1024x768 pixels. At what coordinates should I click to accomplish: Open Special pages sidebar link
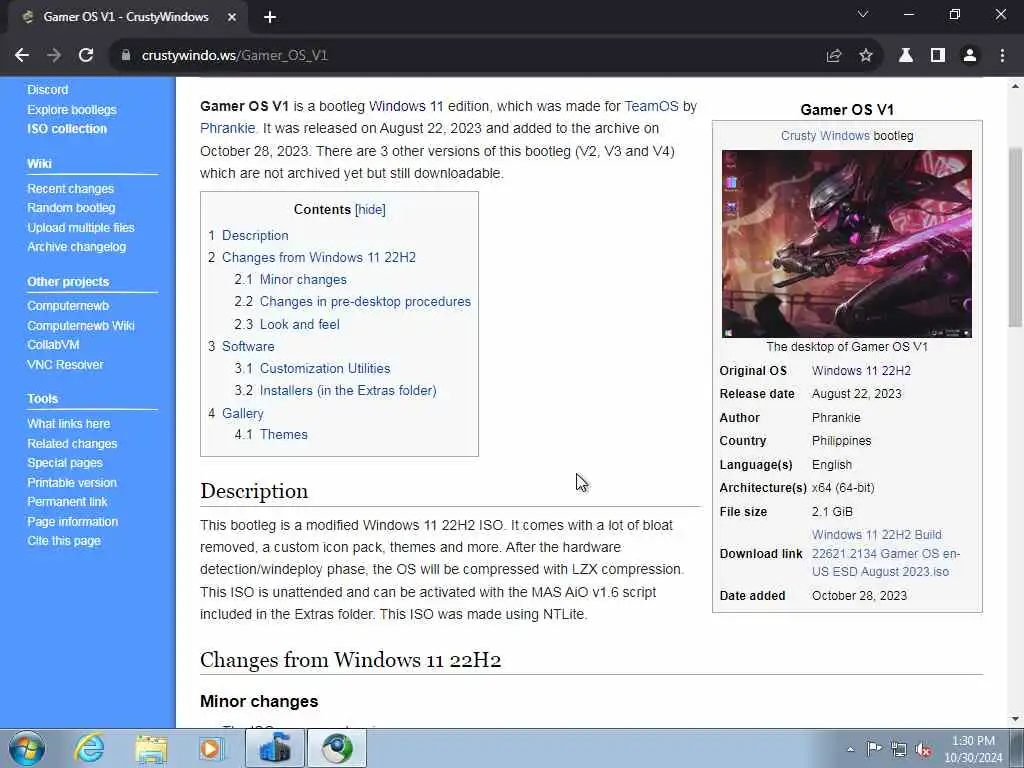[65, 463]
